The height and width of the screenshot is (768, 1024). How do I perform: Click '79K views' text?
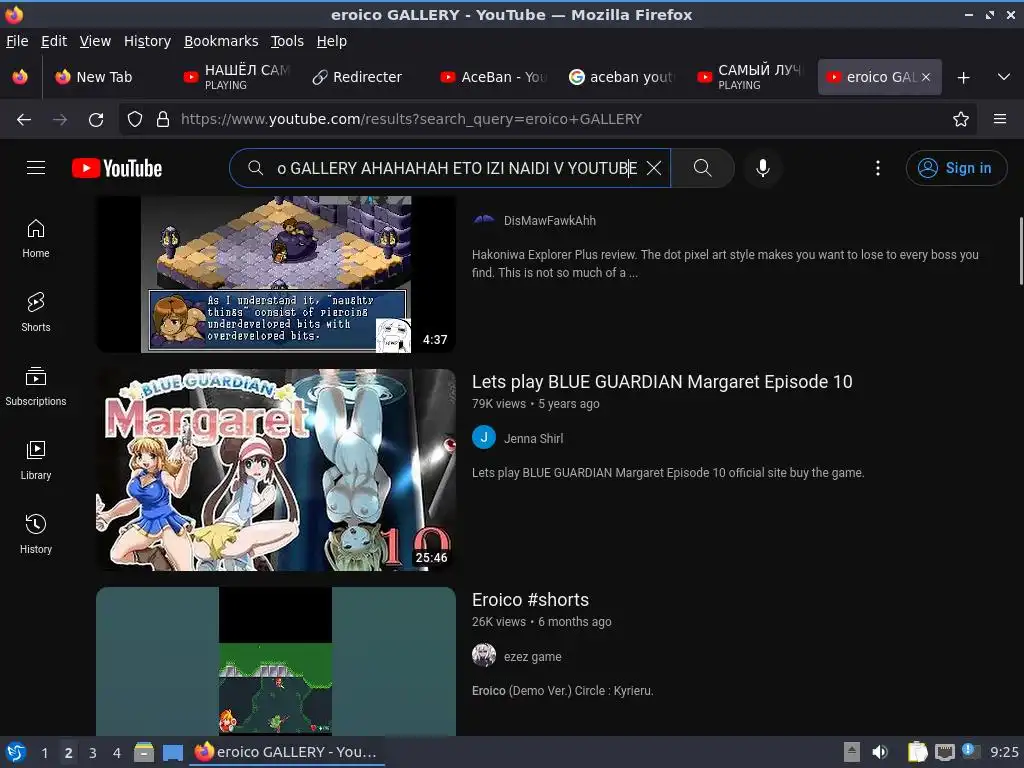499,404
